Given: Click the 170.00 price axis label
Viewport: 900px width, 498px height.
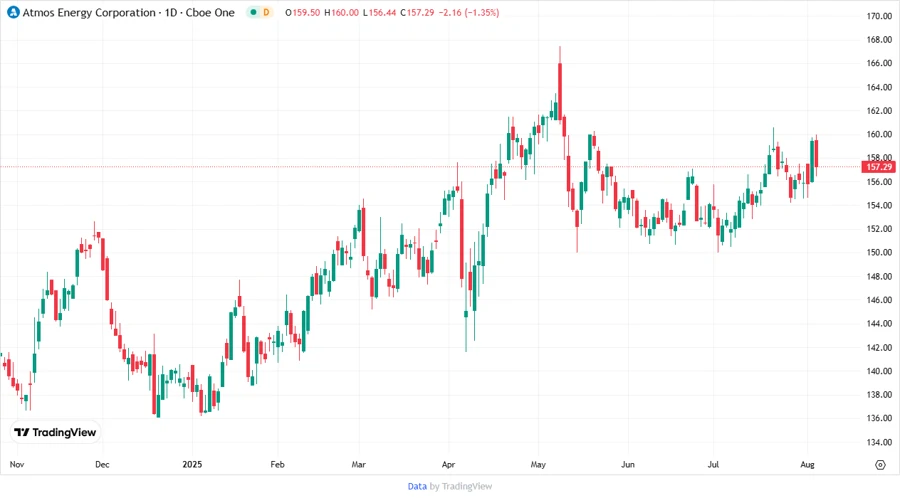Looking at the screenshot, I should (x=879, y=16).
